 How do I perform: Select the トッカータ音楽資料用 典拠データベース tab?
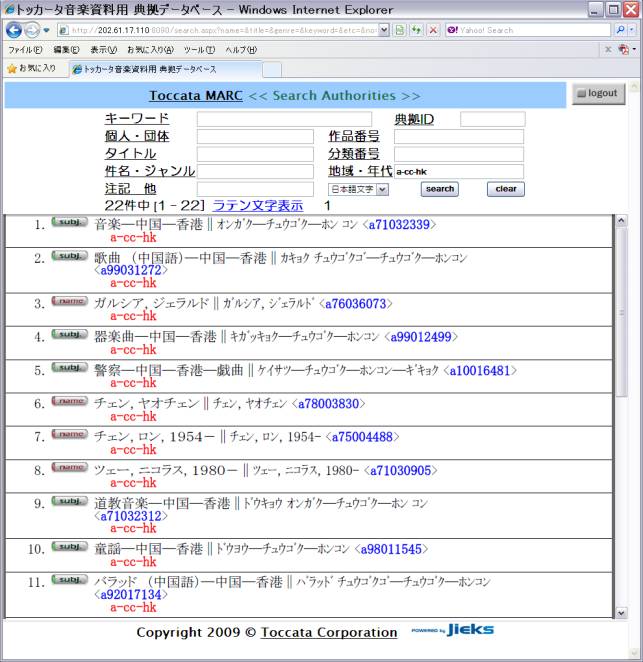[165, 69]
